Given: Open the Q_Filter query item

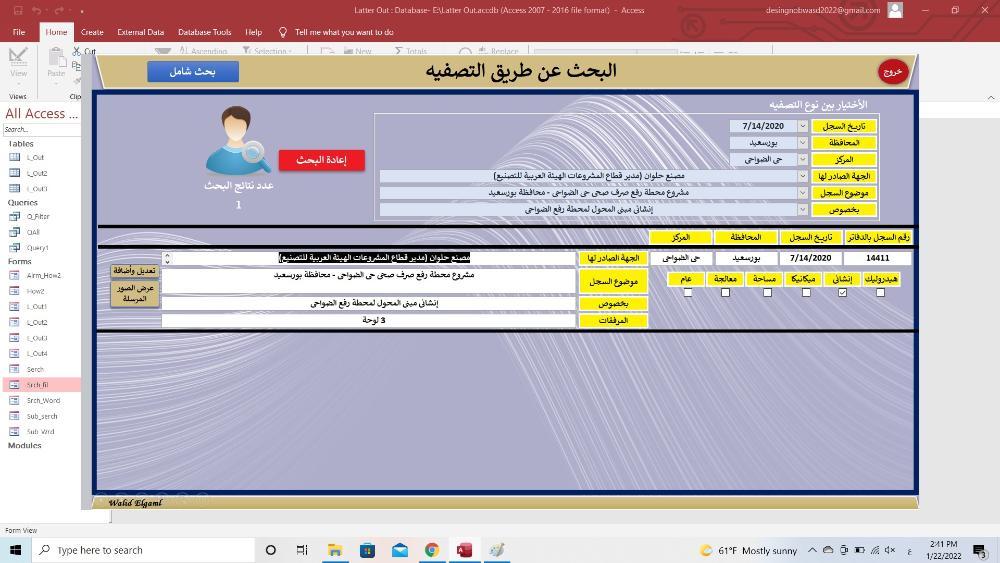Looking at the screenshot, I should [x=38, y=216].
